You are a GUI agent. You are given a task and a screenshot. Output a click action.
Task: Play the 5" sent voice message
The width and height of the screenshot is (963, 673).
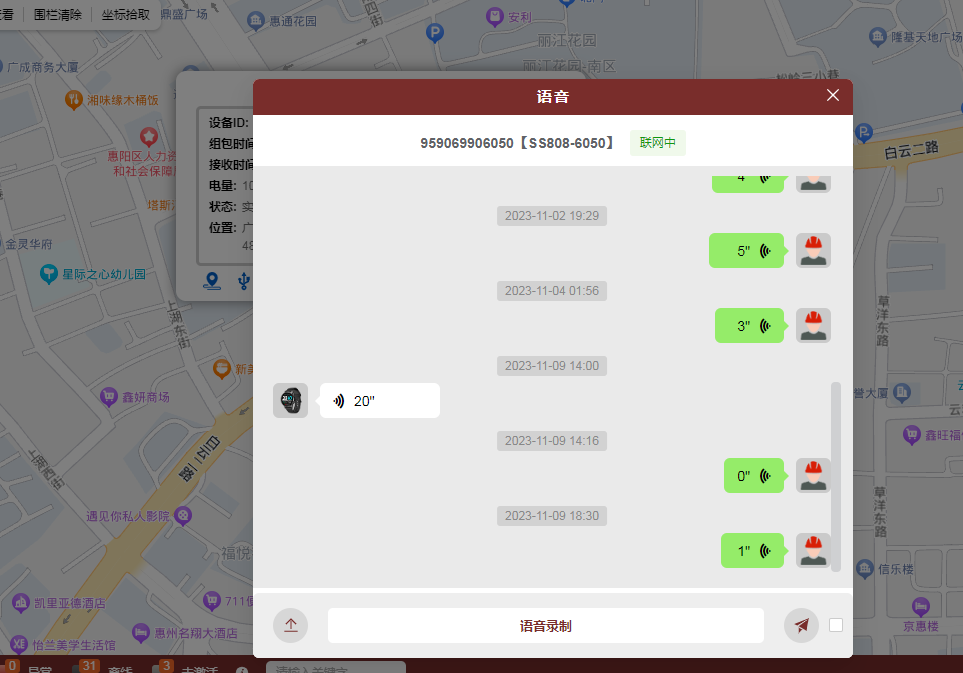tap(745, 251)
